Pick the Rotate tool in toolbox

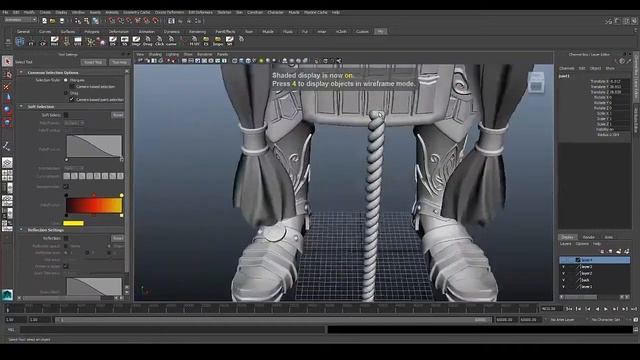7,110
